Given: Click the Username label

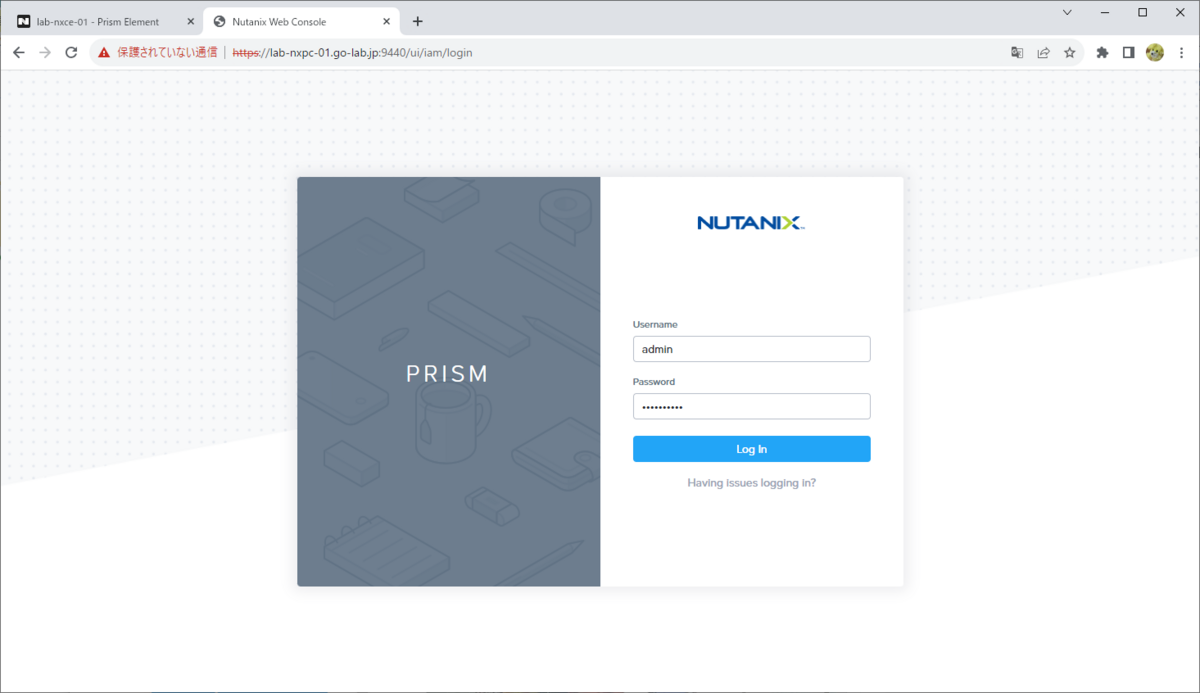Looking at the screenshot, I should coord(655,325).
